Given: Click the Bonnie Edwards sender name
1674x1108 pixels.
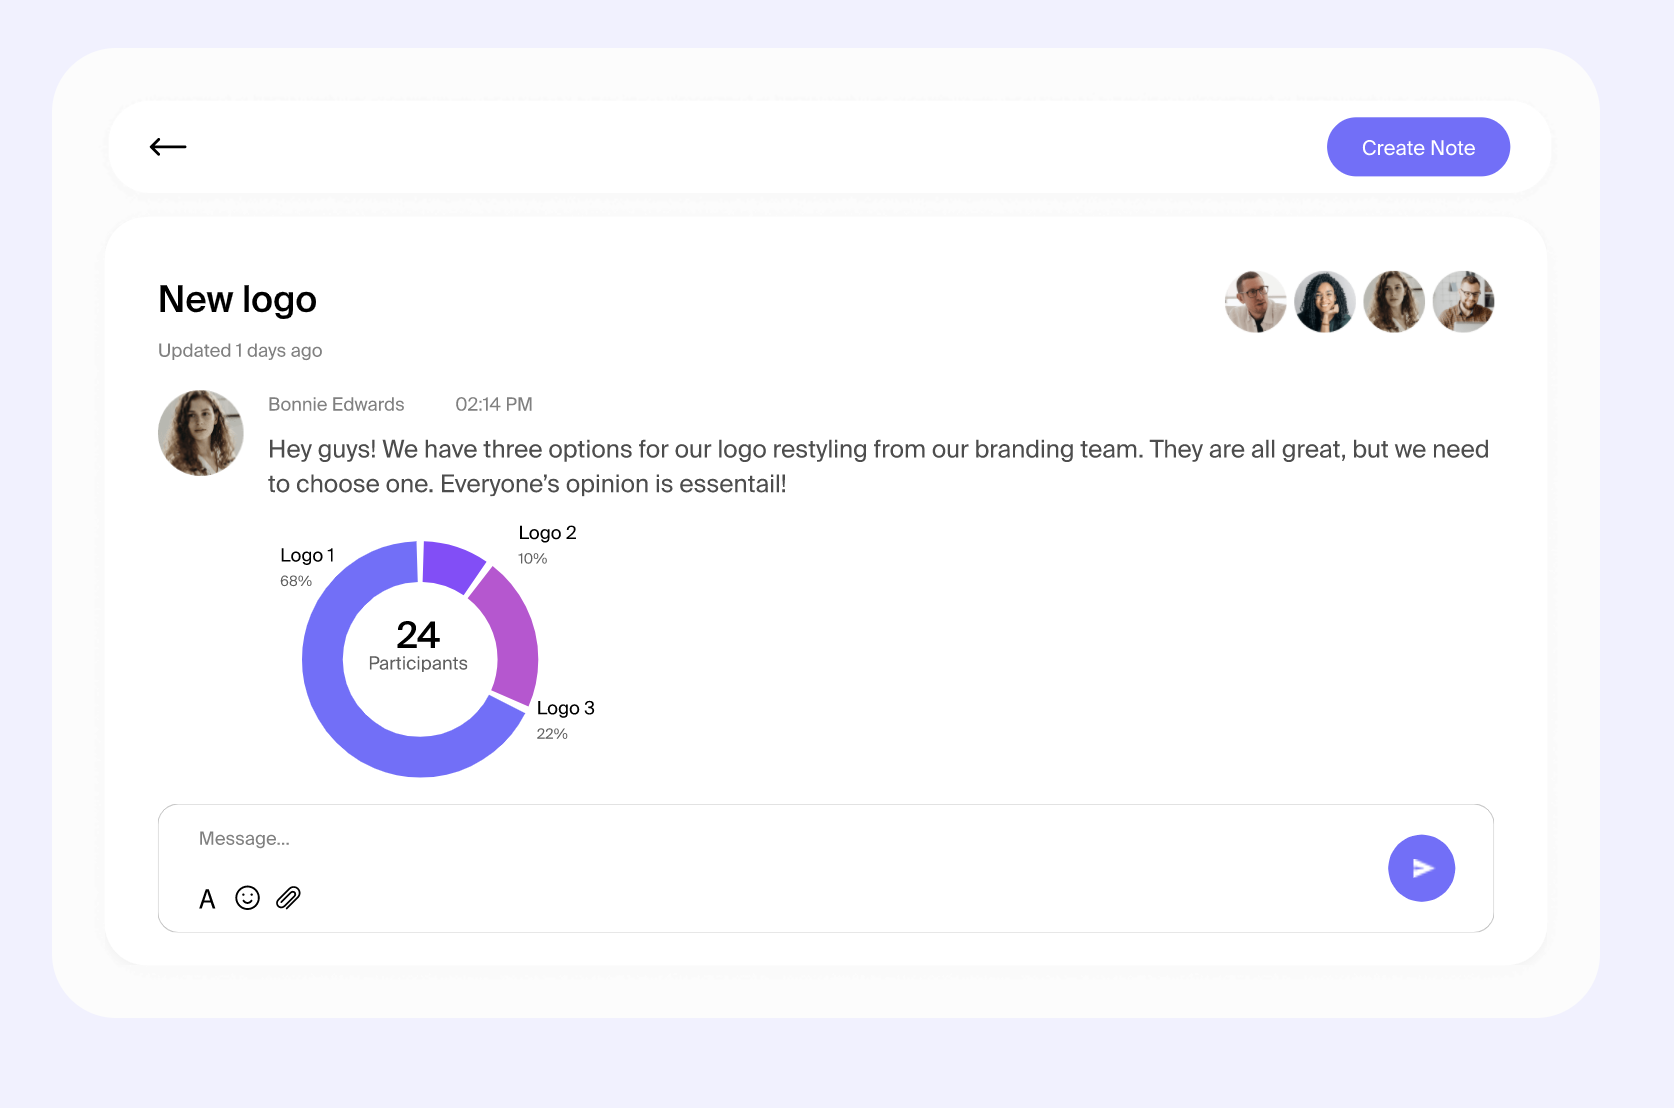Looking at the screenshot, I should (336, 404).
